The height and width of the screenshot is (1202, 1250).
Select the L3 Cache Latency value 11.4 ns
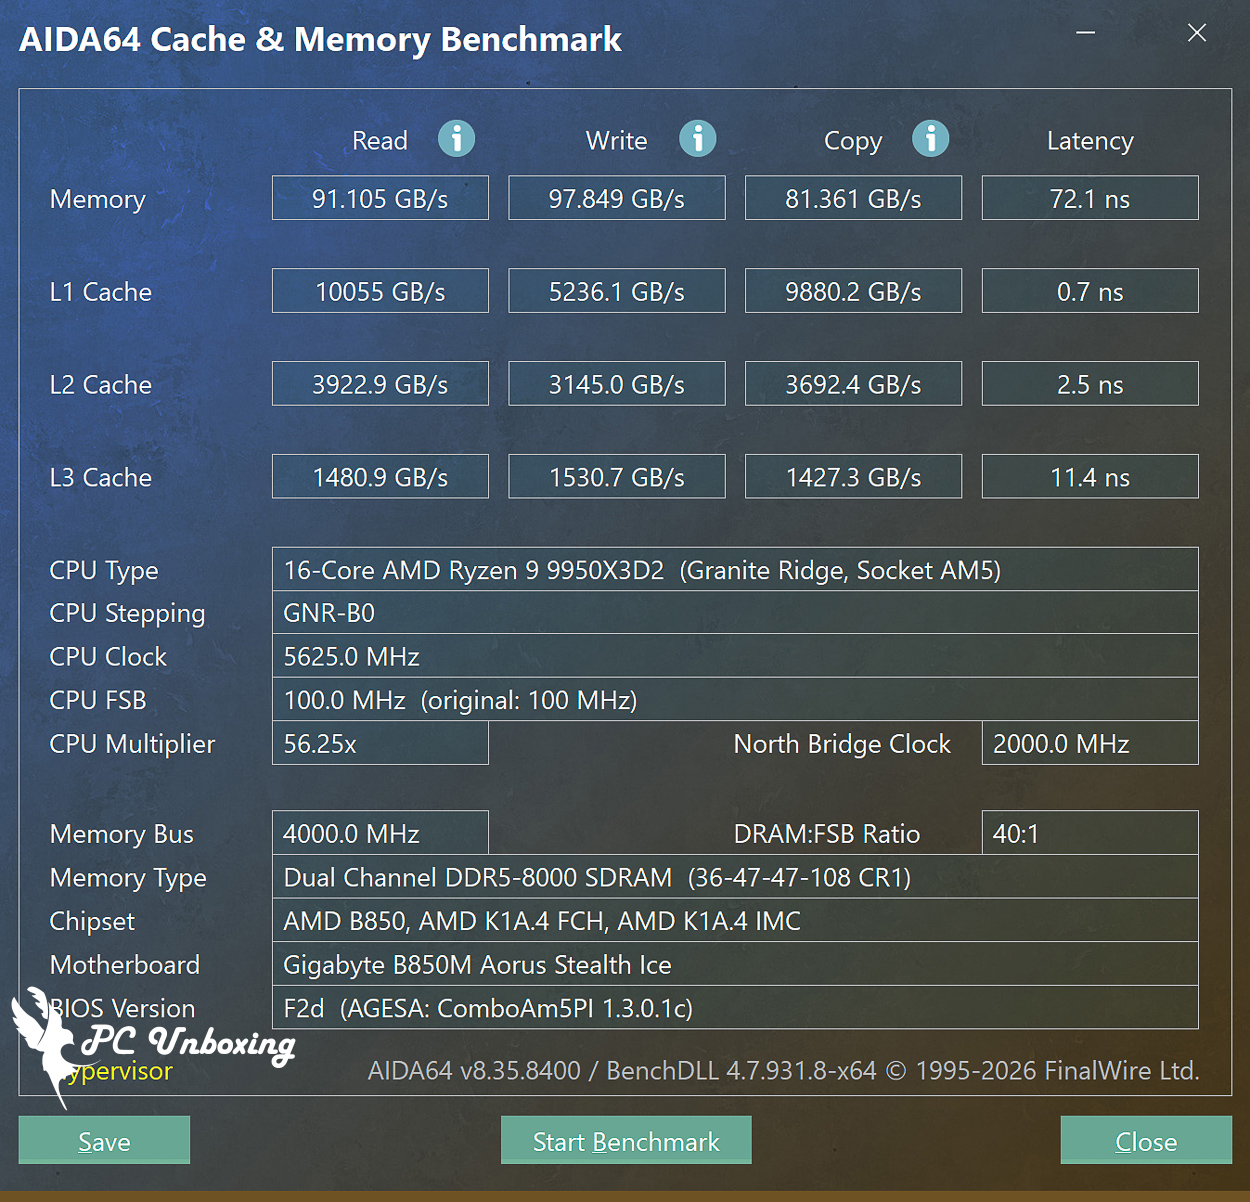point(1090,477)
